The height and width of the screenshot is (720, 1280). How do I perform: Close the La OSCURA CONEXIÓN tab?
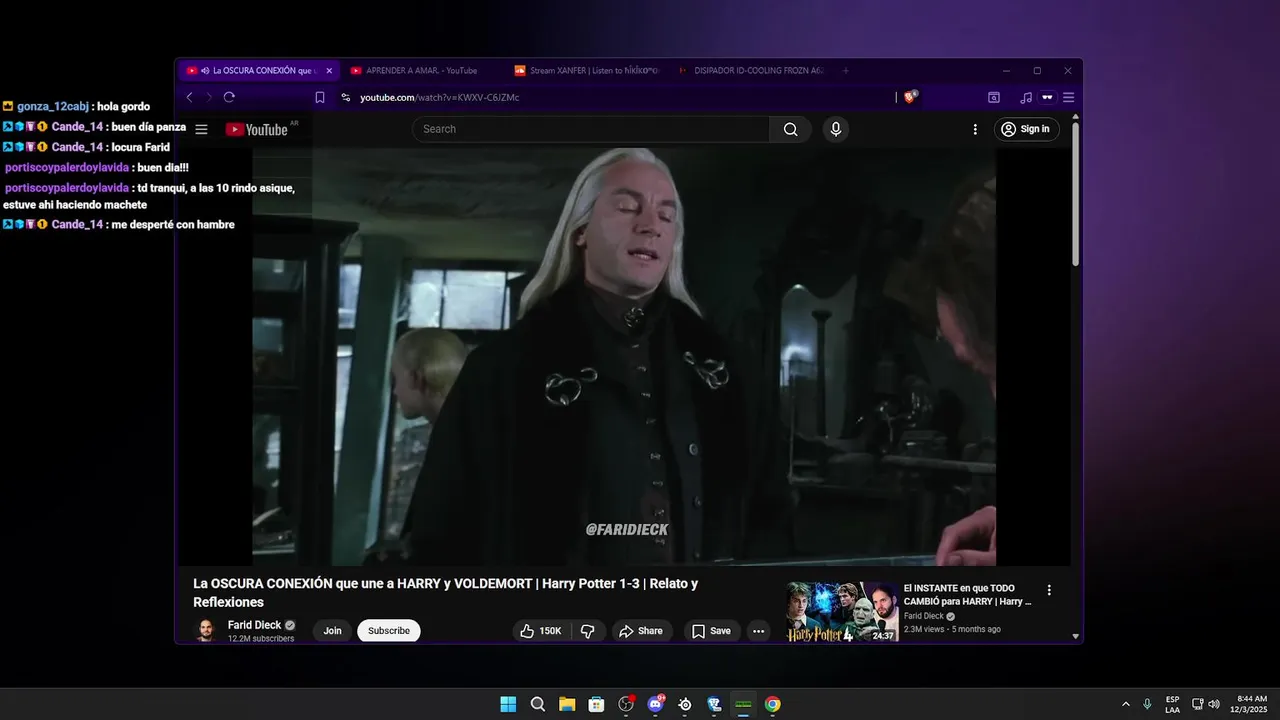tap(329, 71)
